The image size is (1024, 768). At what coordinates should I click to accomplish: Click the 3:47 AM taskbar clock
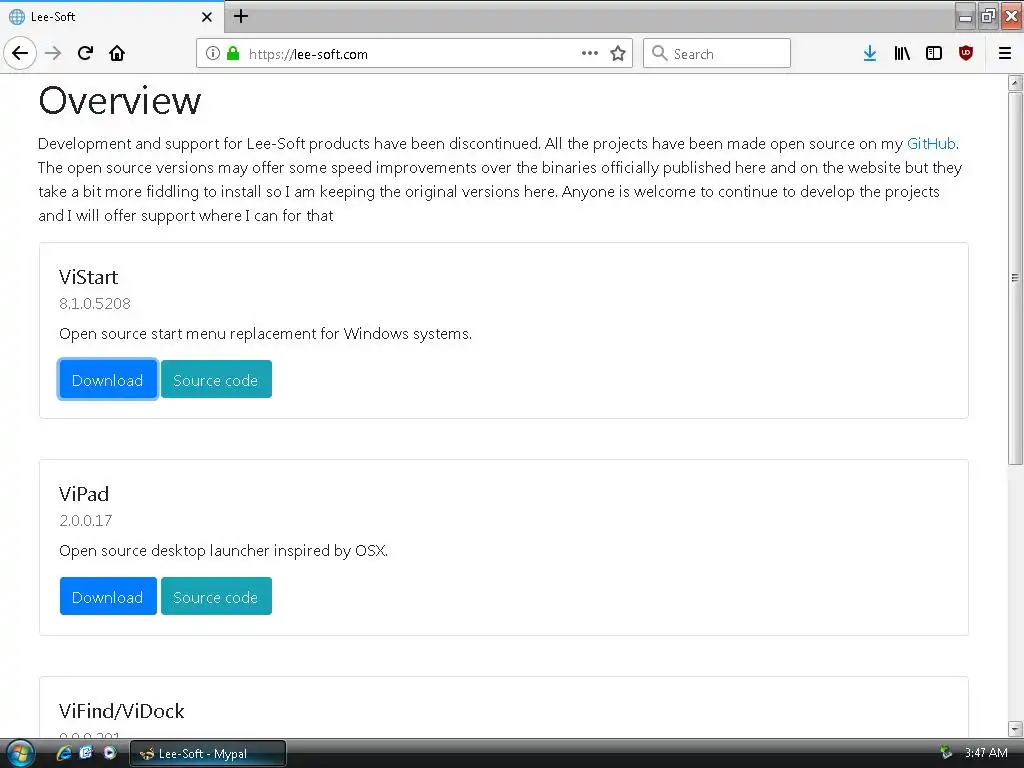(985, 753)
